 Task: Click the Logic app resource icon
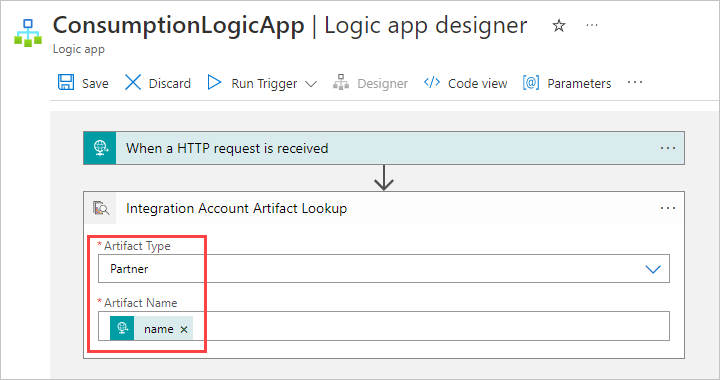(28, 33)
